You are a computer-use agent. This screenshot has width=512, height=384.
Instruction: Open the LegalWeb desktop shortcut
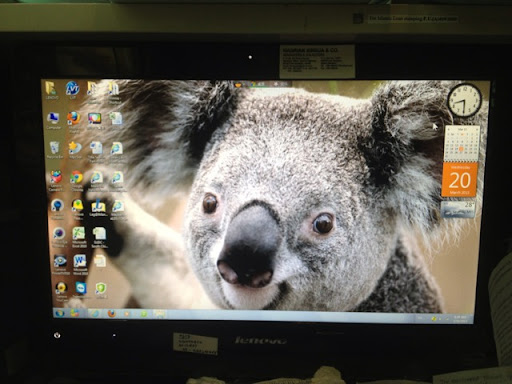(x=98, y=208)
